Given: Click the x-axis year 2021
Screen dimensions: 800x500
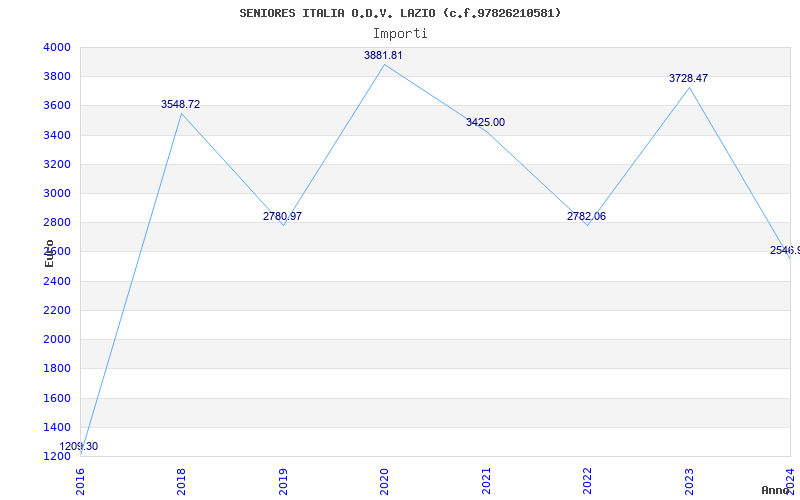Looking at the screenshot, I should [486, 482].
